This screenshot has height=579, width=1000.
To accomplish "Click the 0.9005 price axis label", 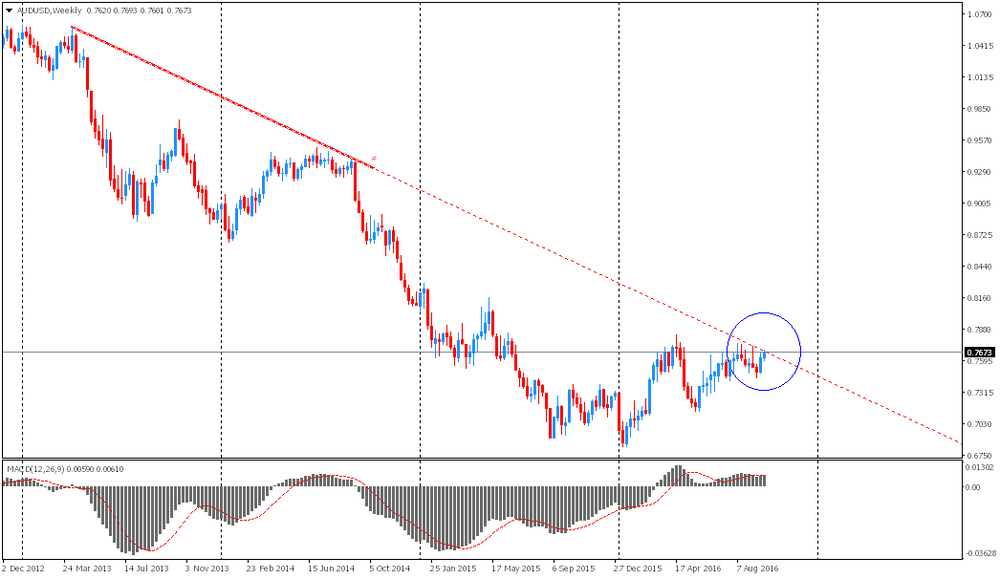I will tap(980, 203).
